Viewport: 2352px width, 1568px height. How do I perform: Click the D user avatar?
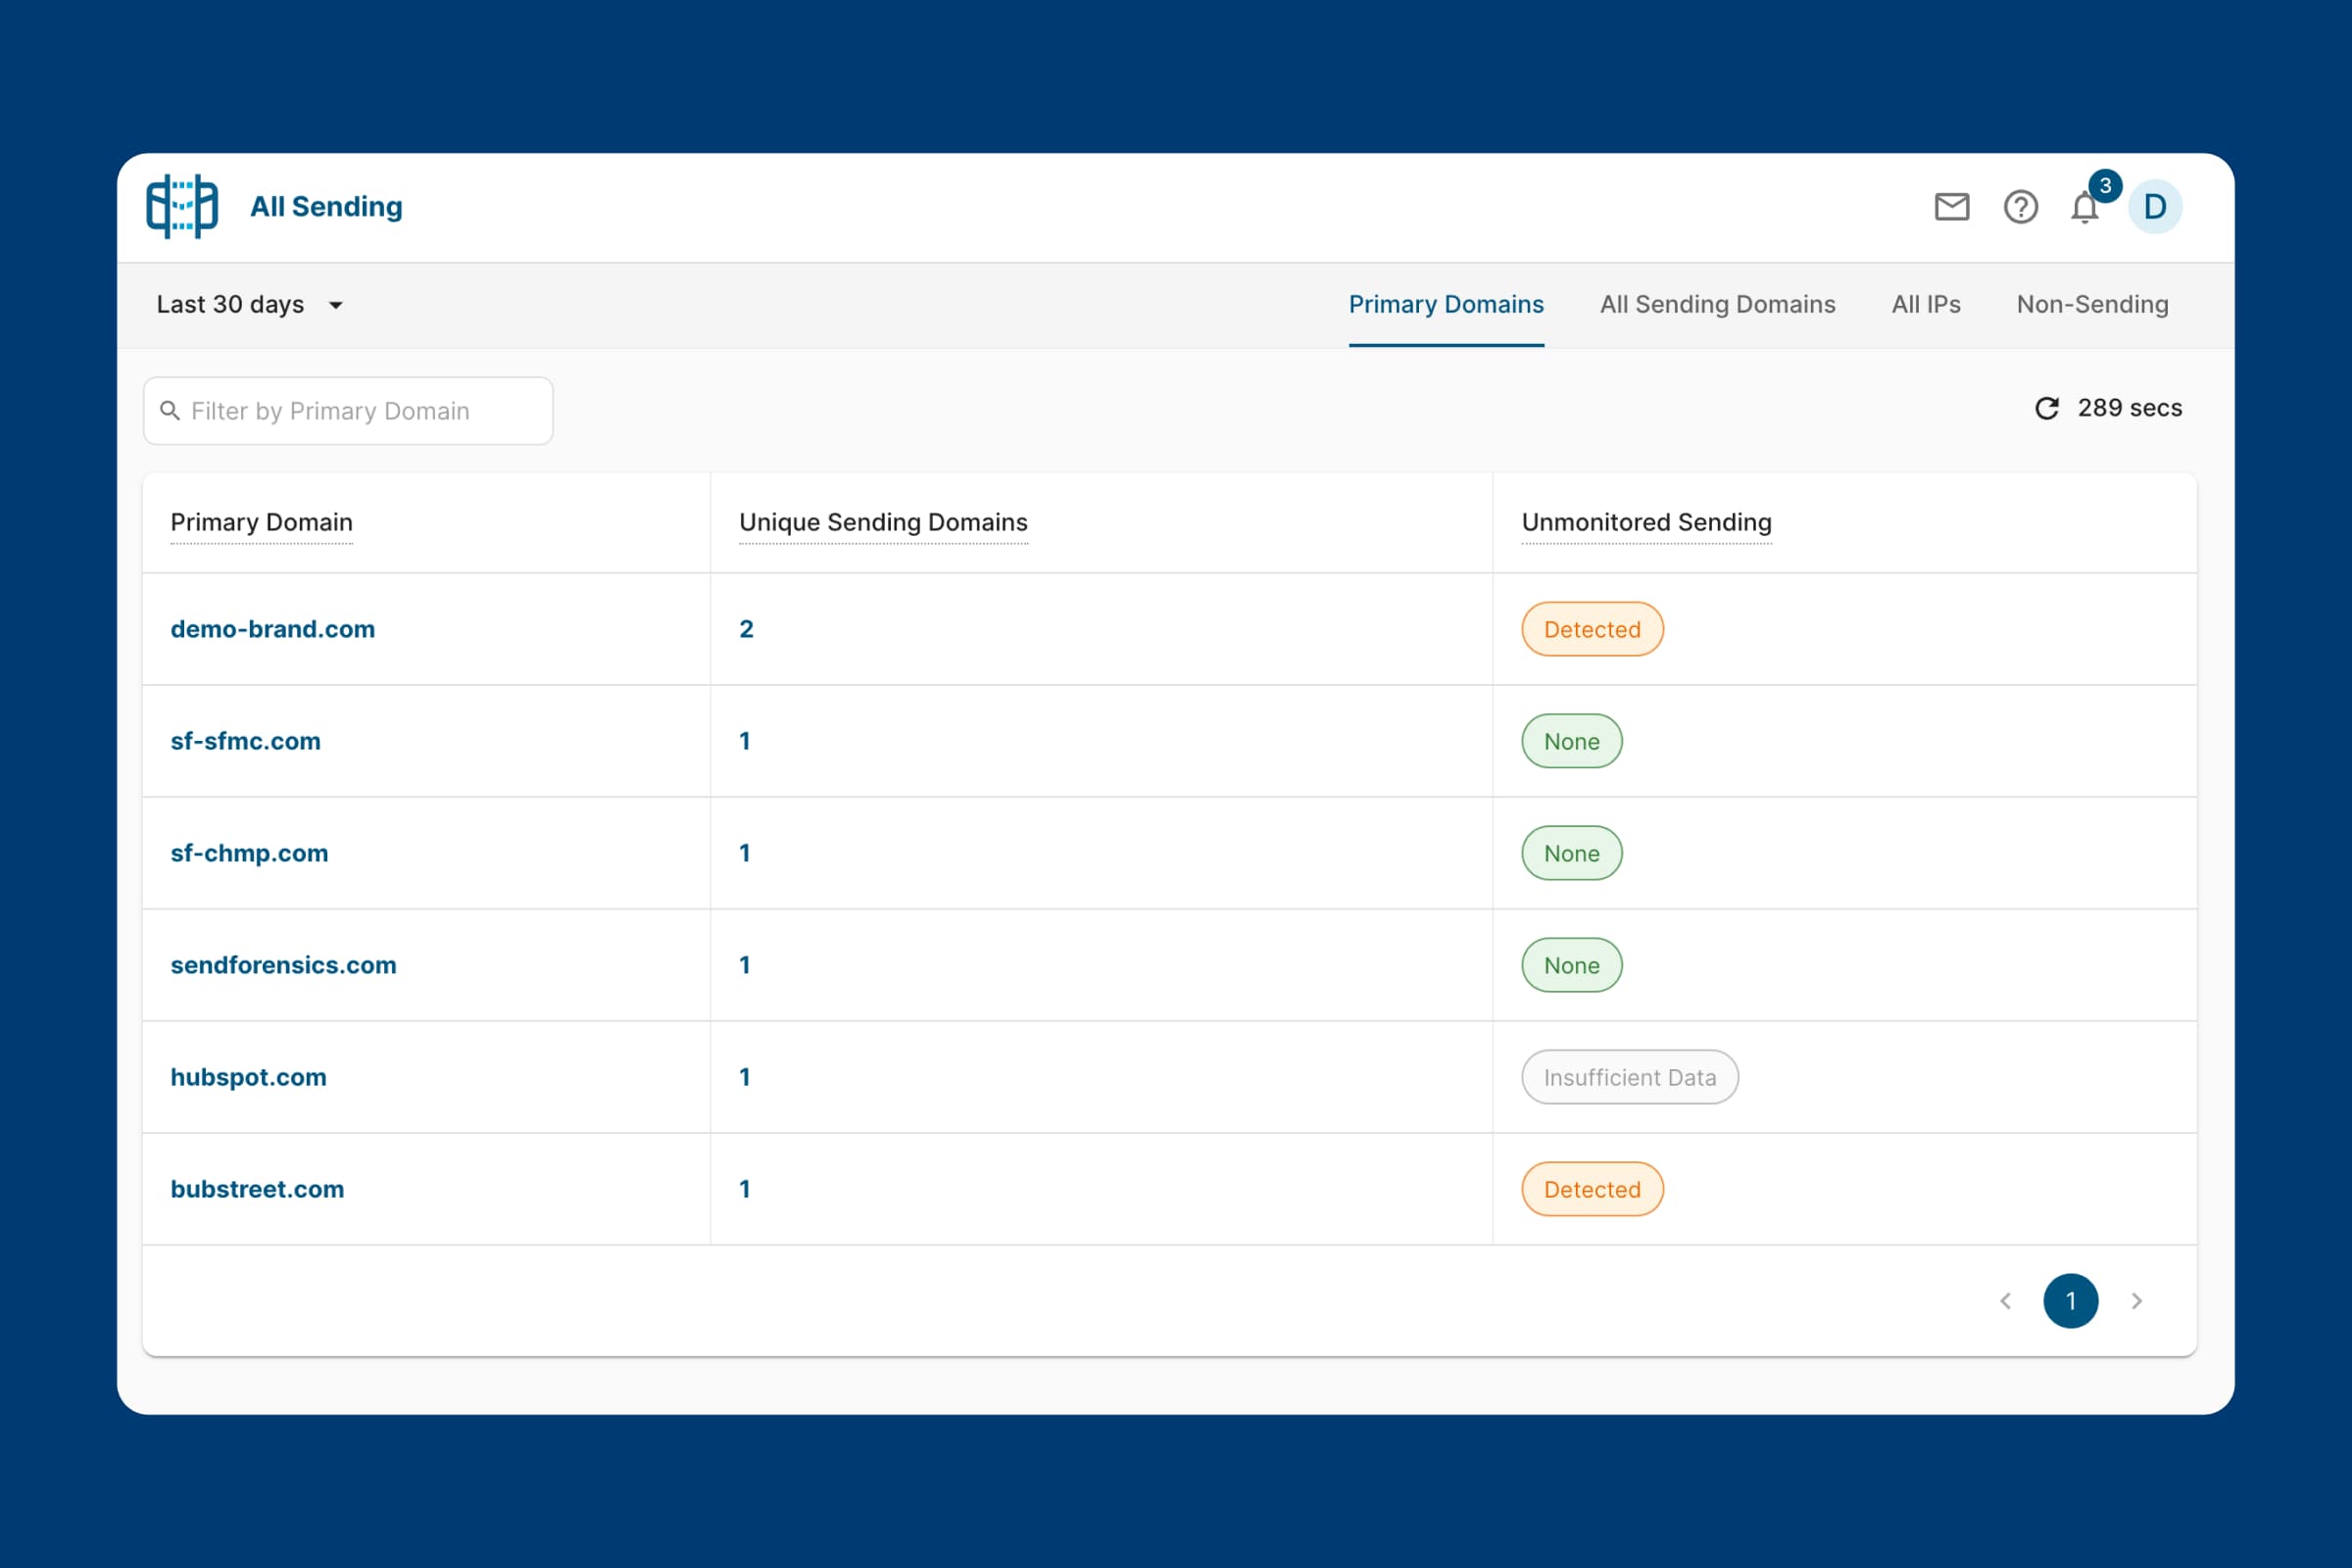2154,207
